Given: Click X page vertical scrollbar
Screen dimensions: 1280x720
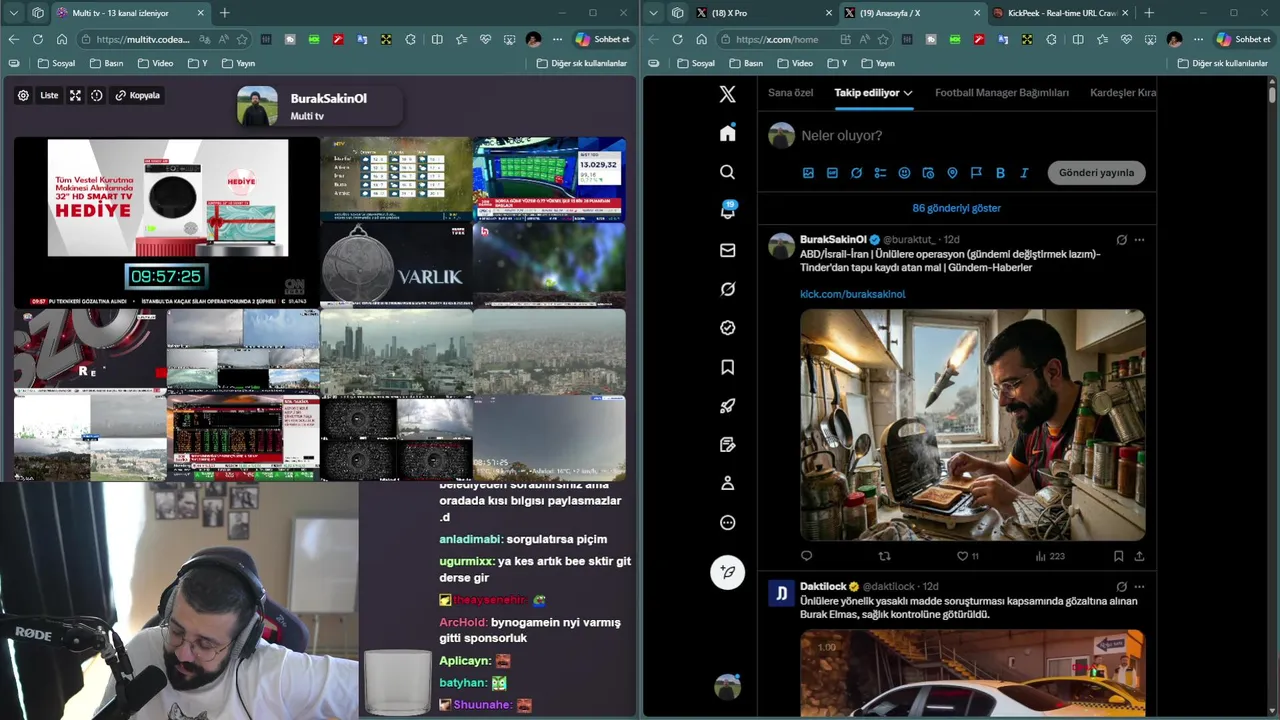Looking at the screenshot, I should [x=1272, y=96].
